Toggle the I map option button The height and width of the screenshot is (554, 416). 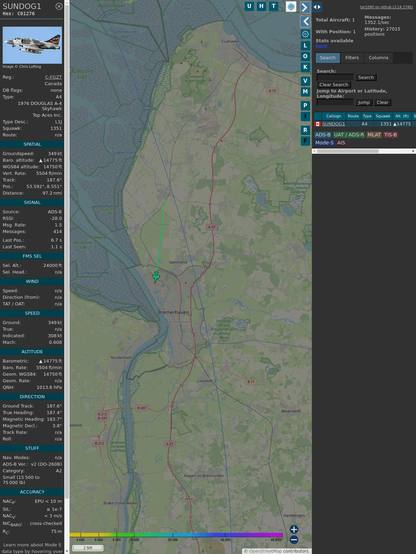point(305,116)
